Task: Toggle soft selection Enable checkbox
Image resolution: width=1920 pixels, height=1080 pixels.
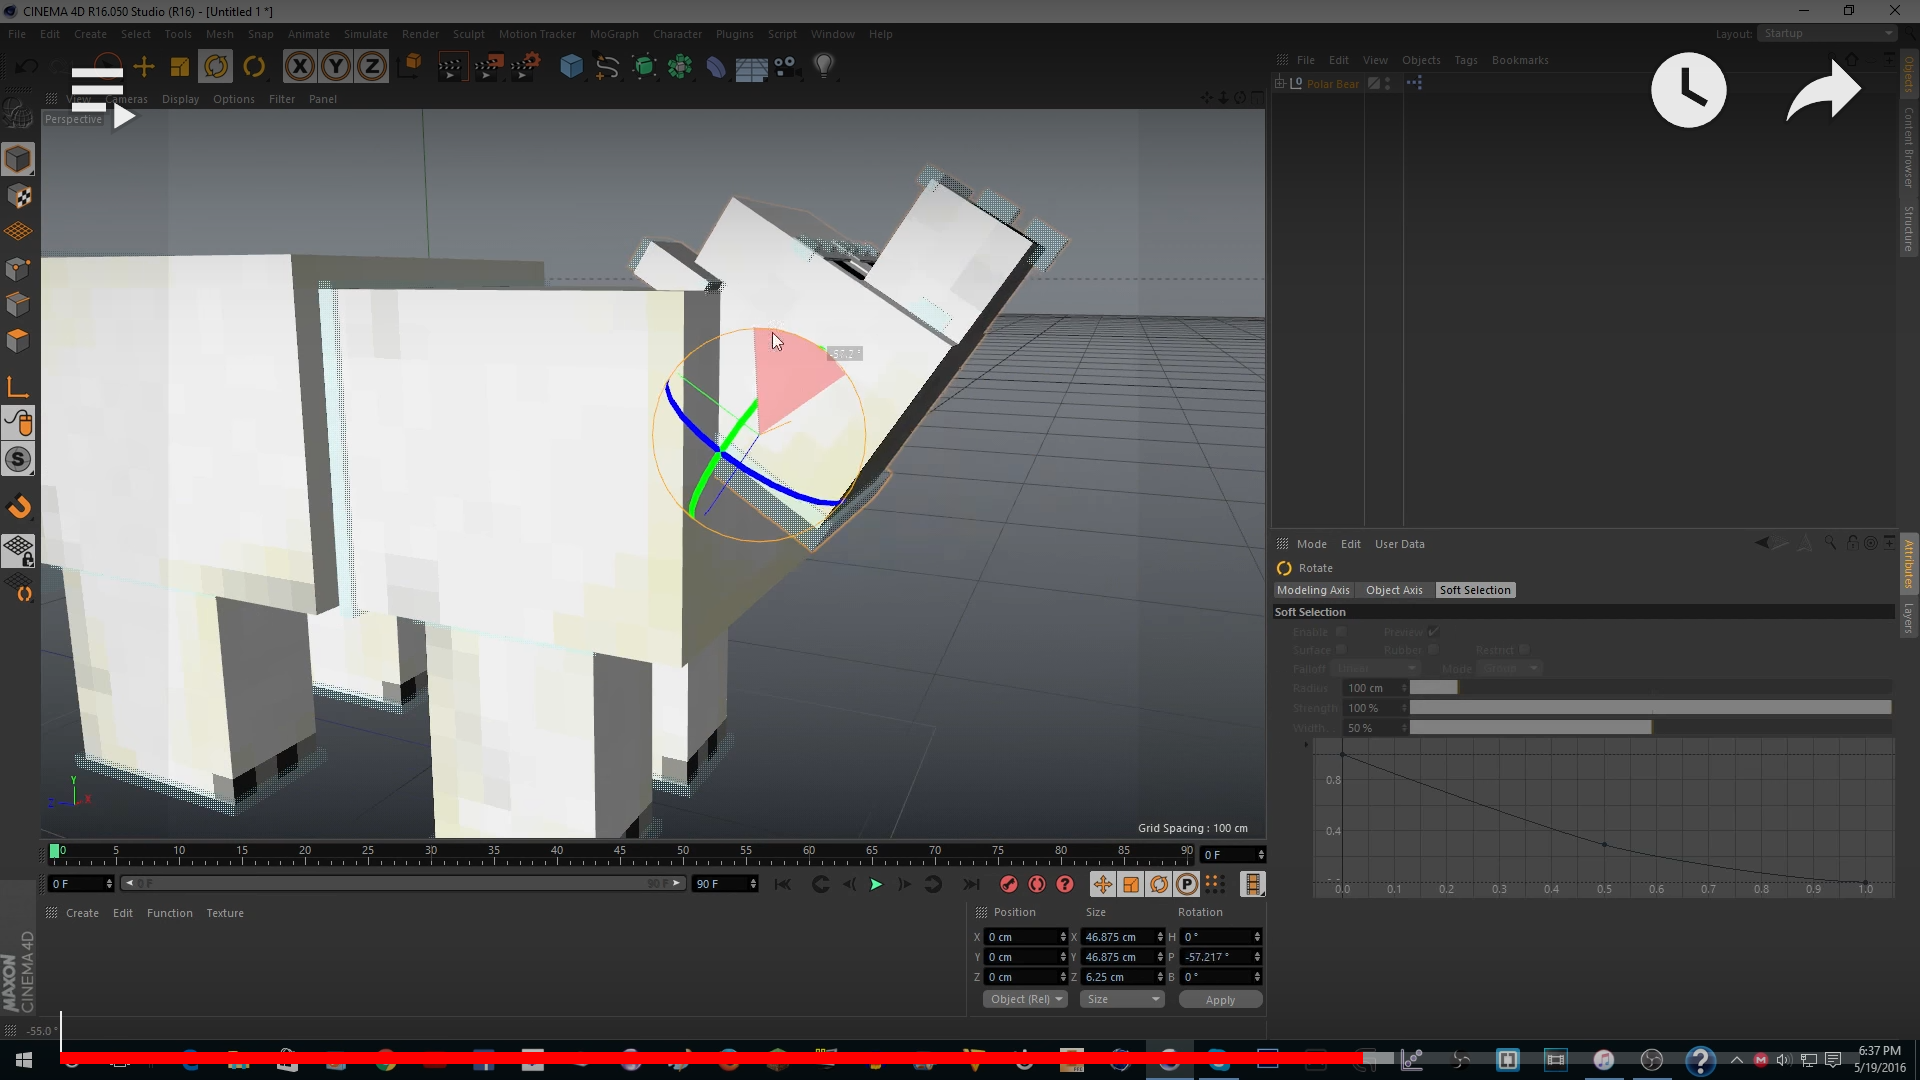Action: click(x=1341, y=632)
